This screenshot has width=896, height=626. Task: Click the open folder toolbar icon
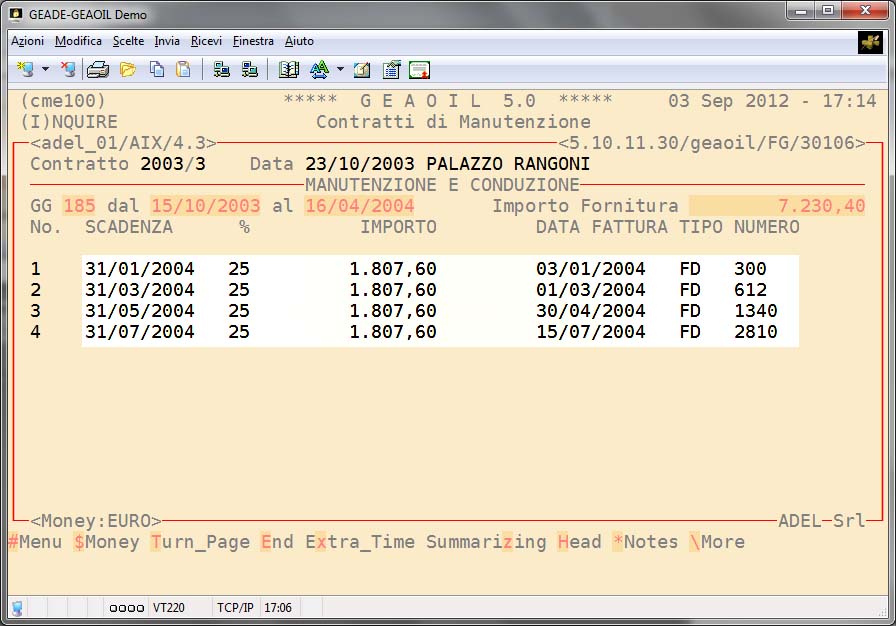(128, 70)
